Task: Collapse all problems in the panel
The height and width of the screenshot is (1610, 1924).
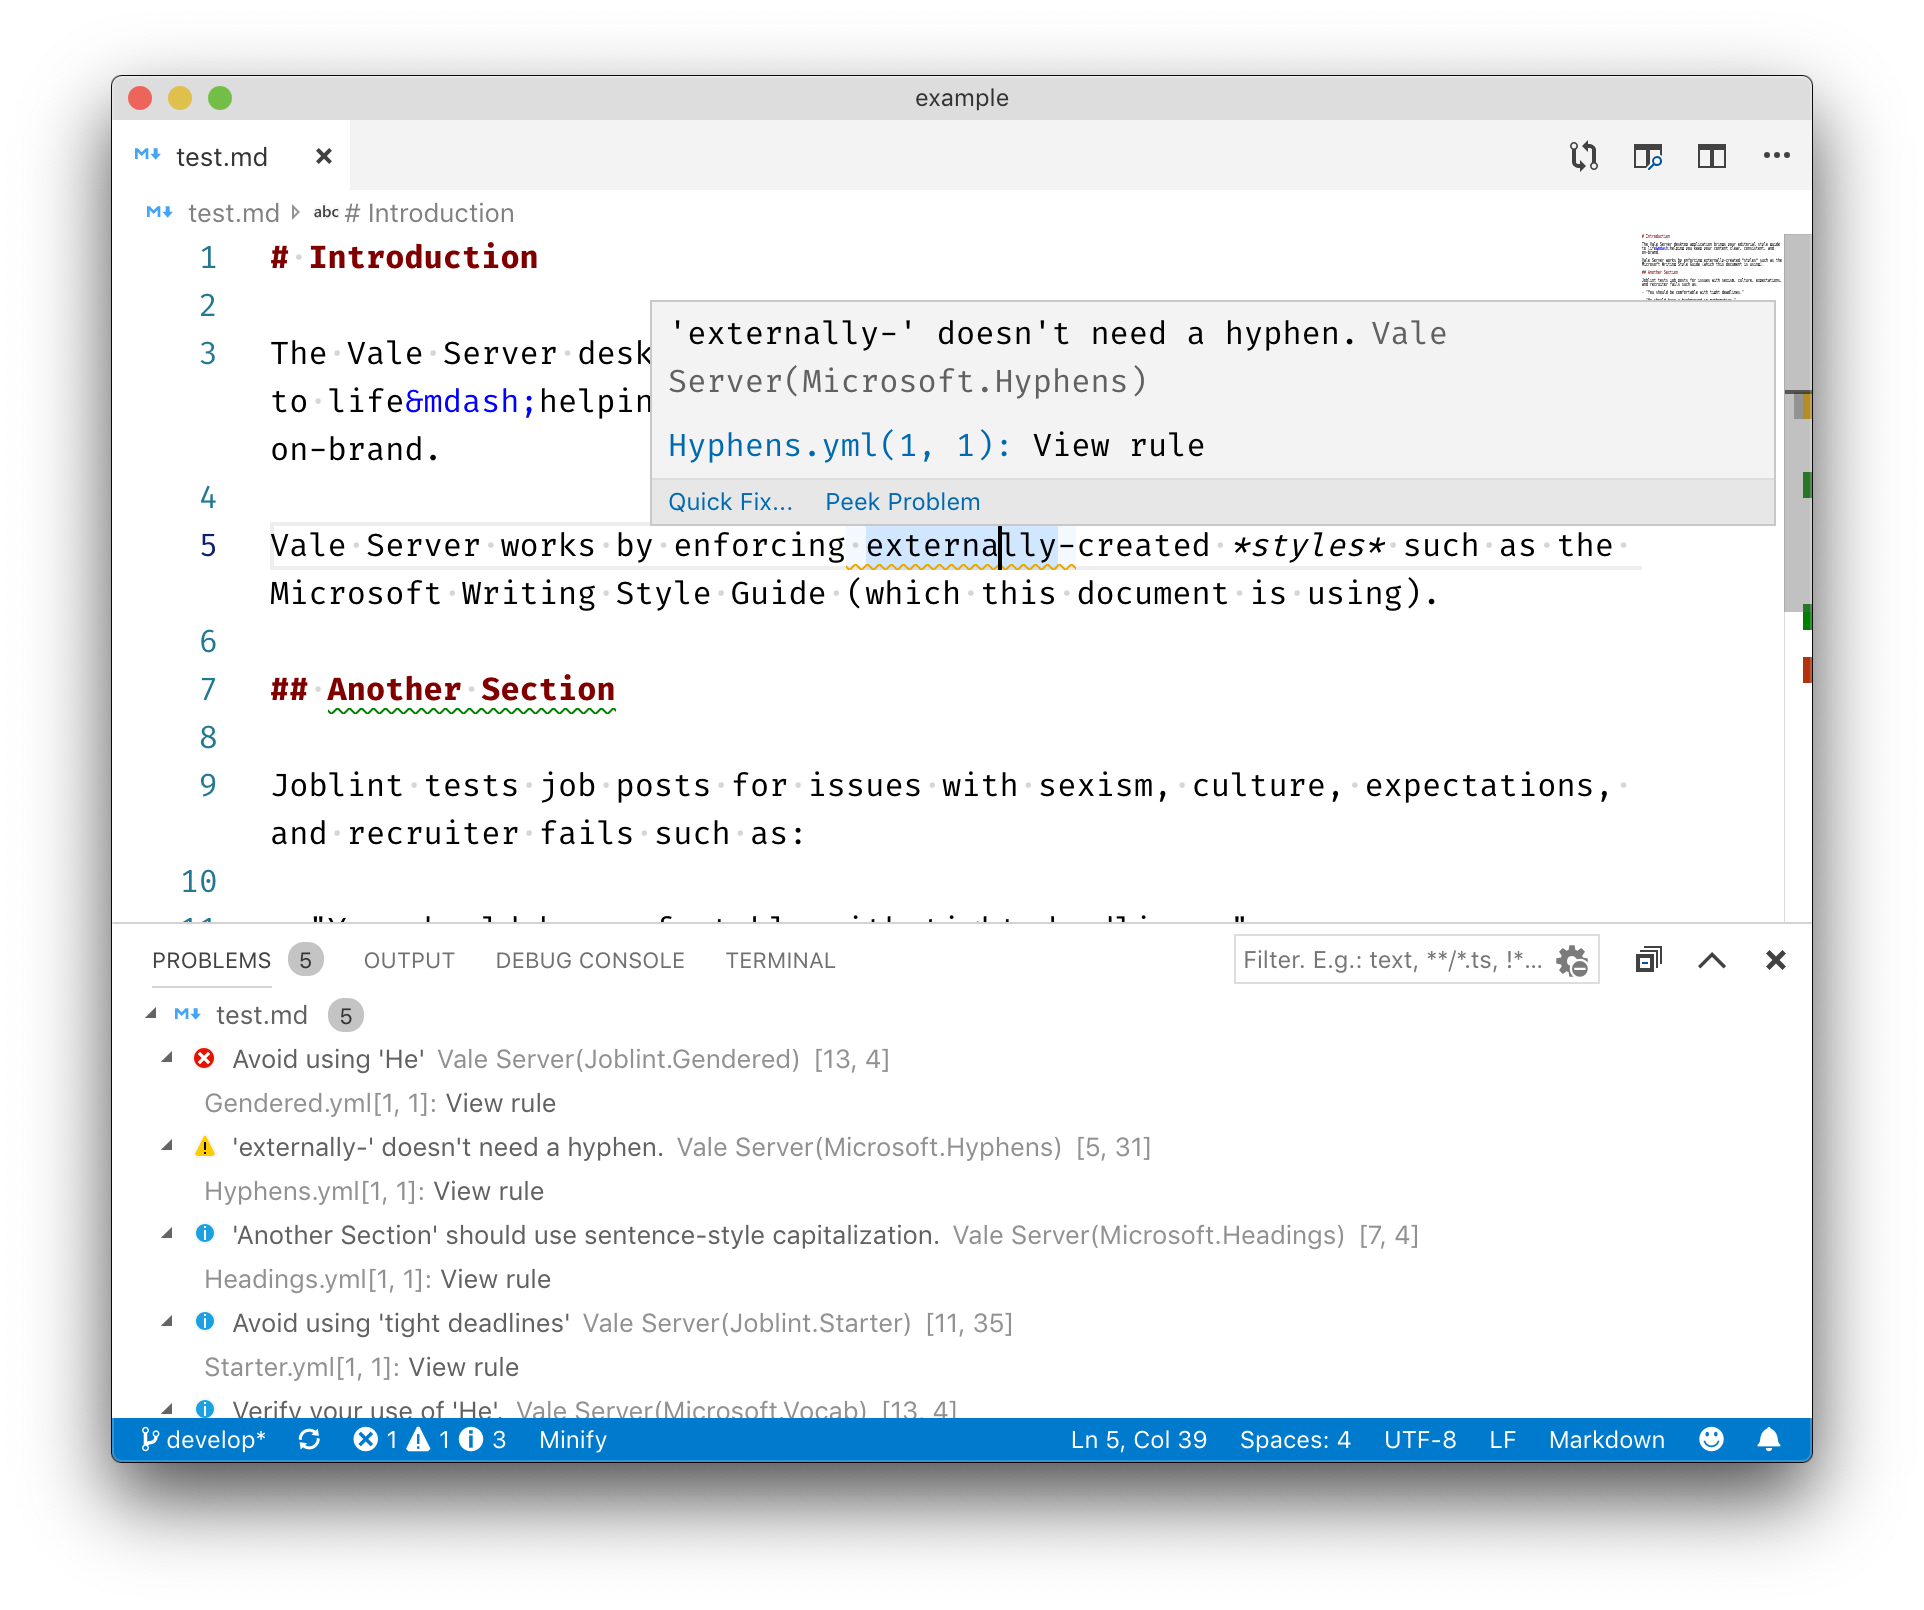Action: [1648, 961]
